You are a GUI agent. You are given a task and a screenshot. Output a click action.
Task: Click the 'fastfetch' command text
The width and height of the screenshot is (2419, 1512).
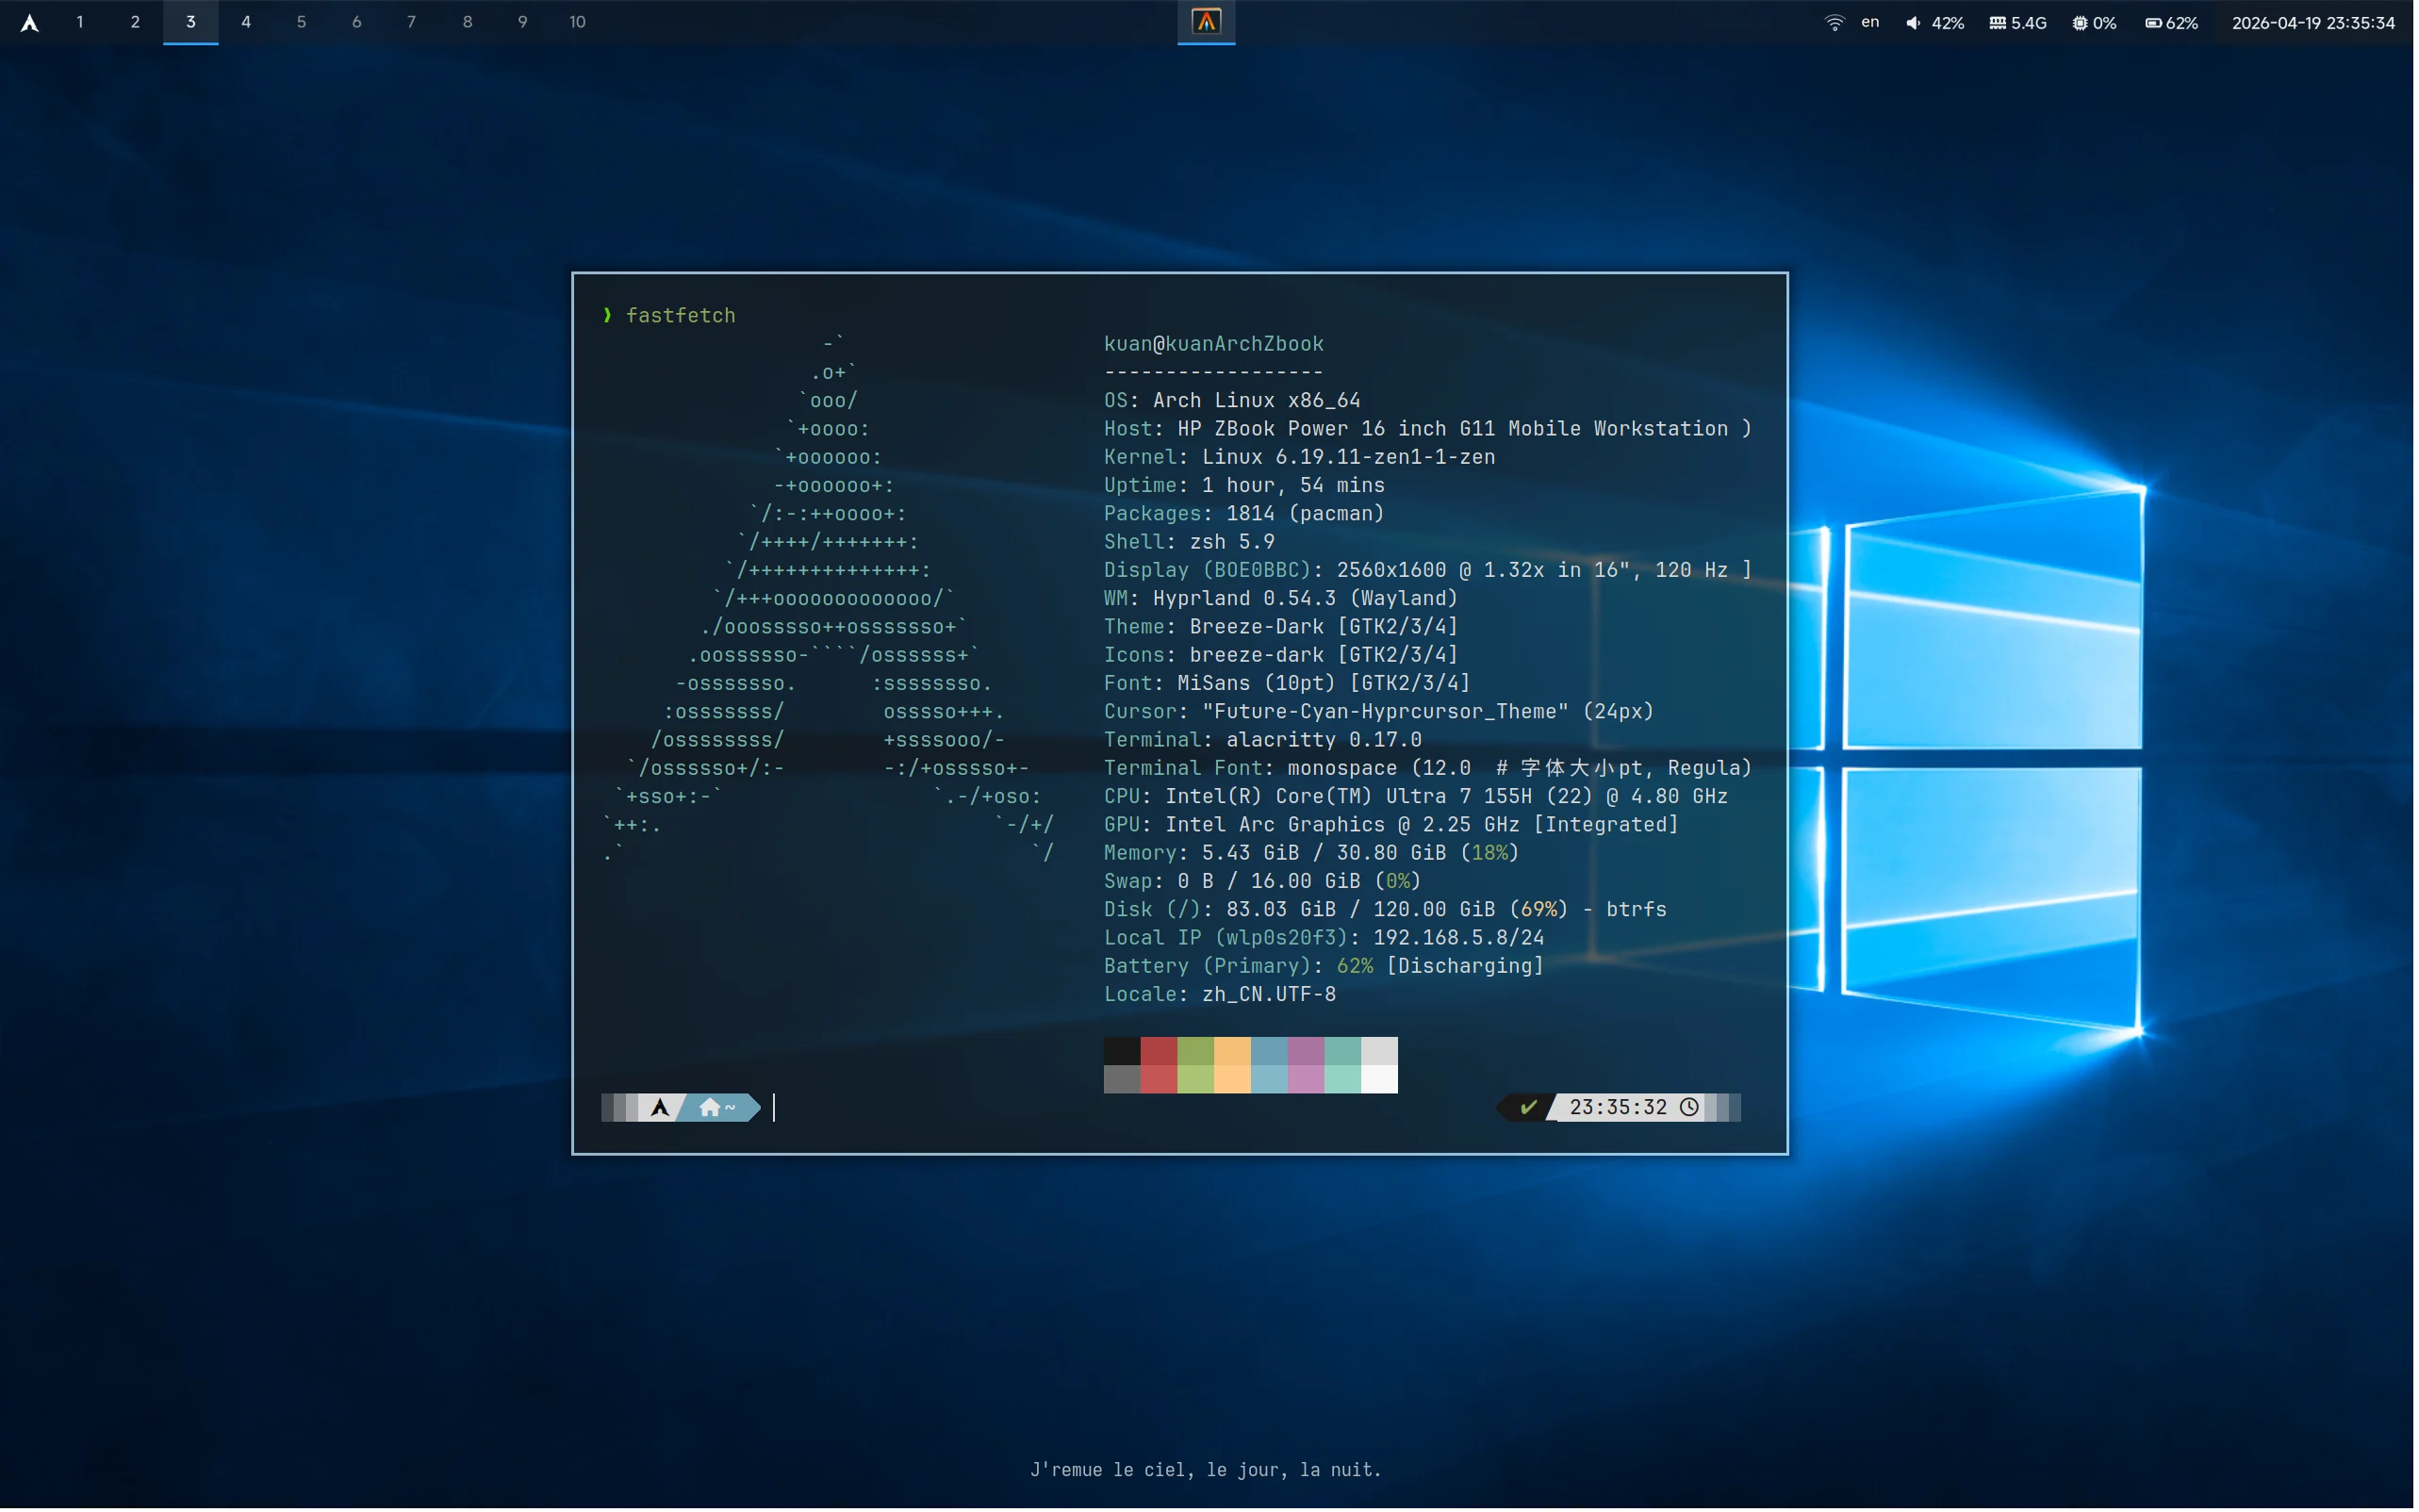point(682,316)
